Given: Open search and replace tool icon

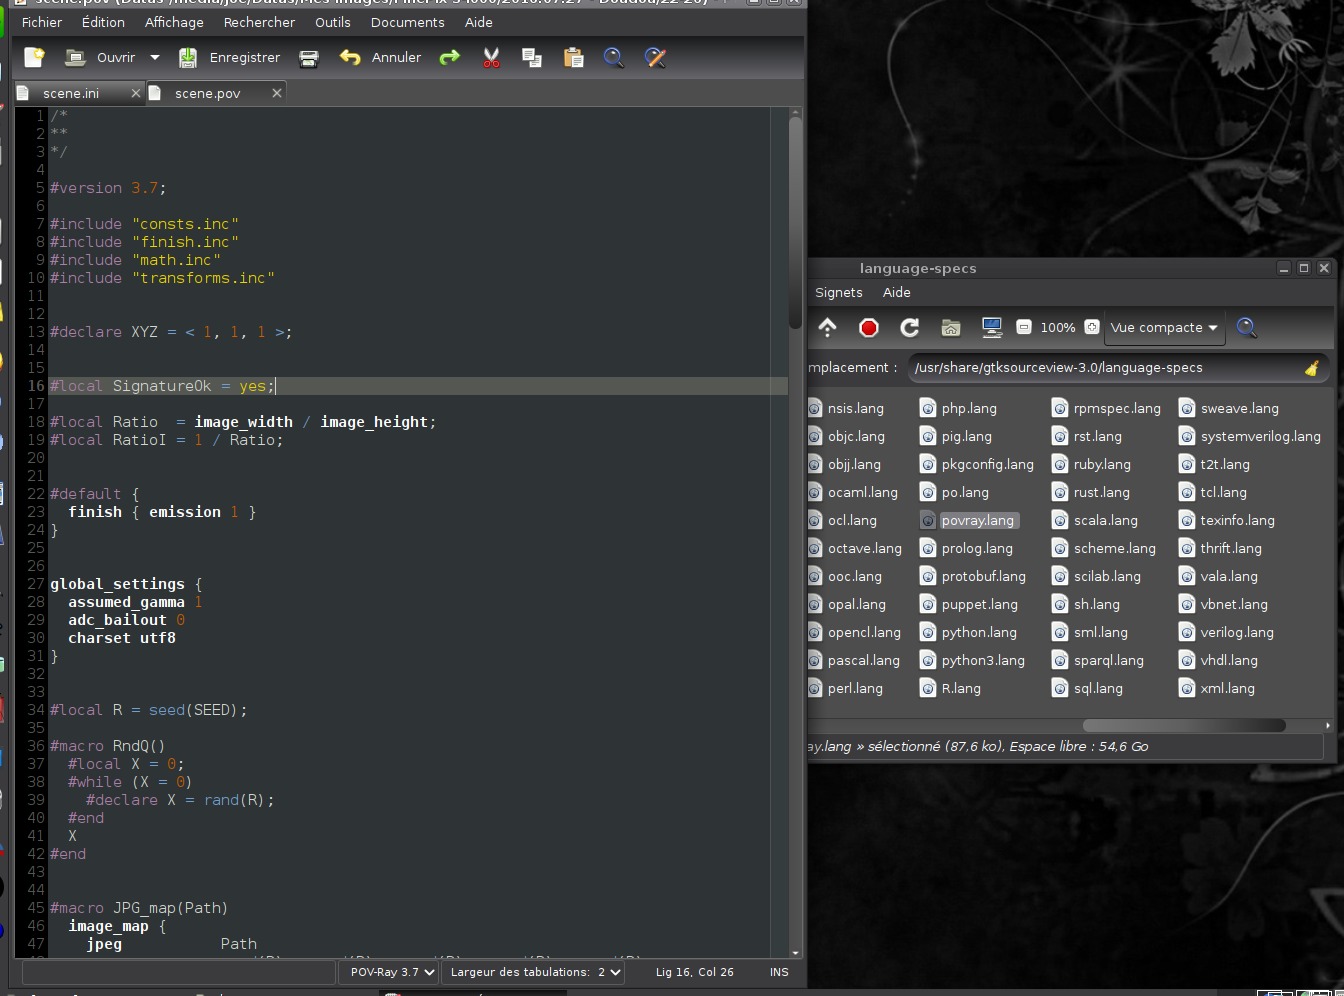Looking at the screenshot, I should tap(655, 58).
